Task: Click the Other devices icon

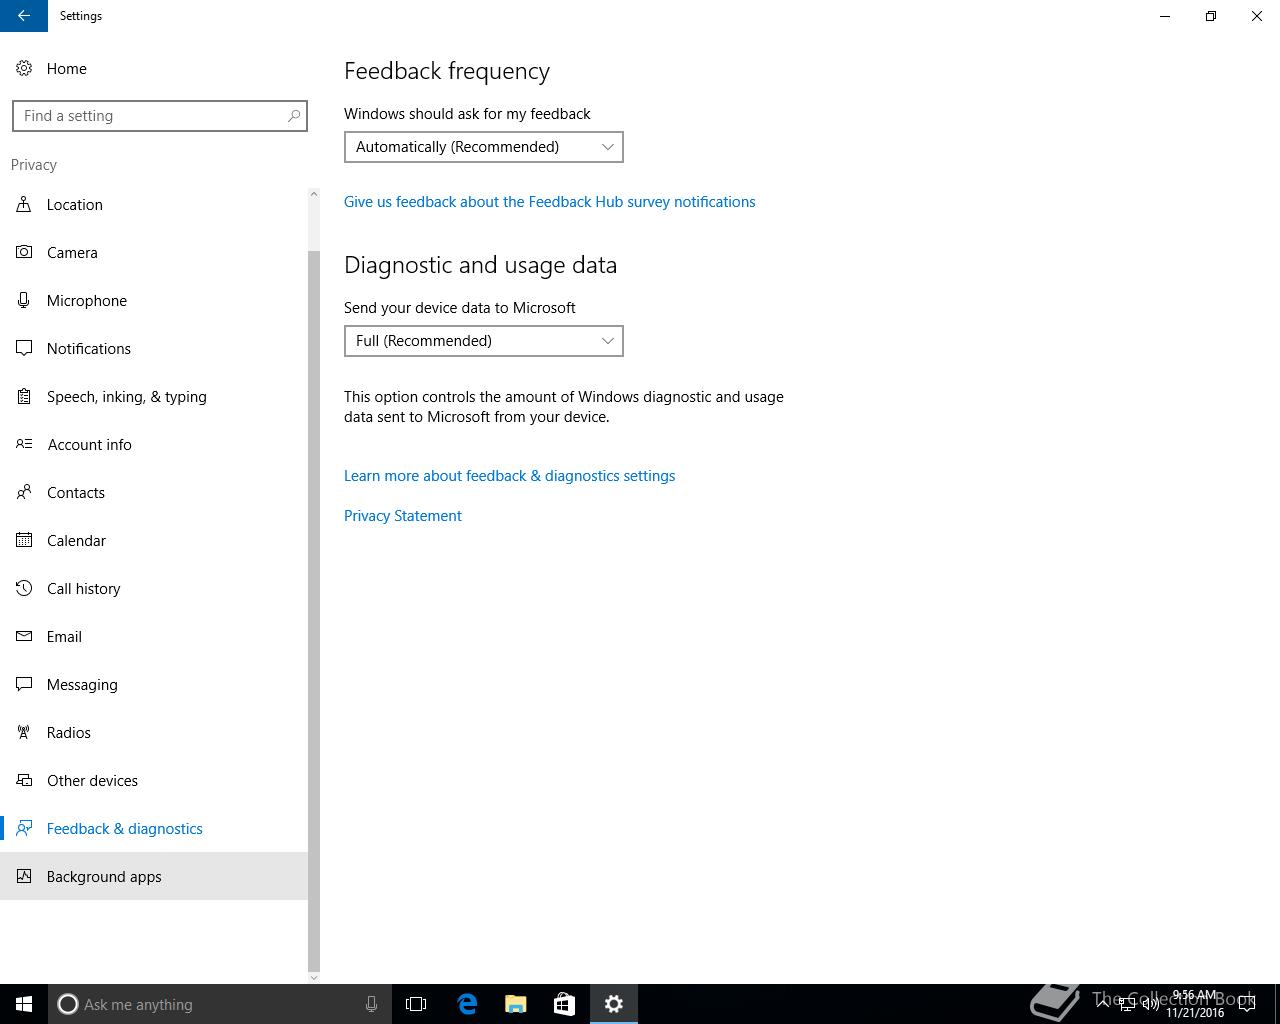Action: tap(24, 780)
